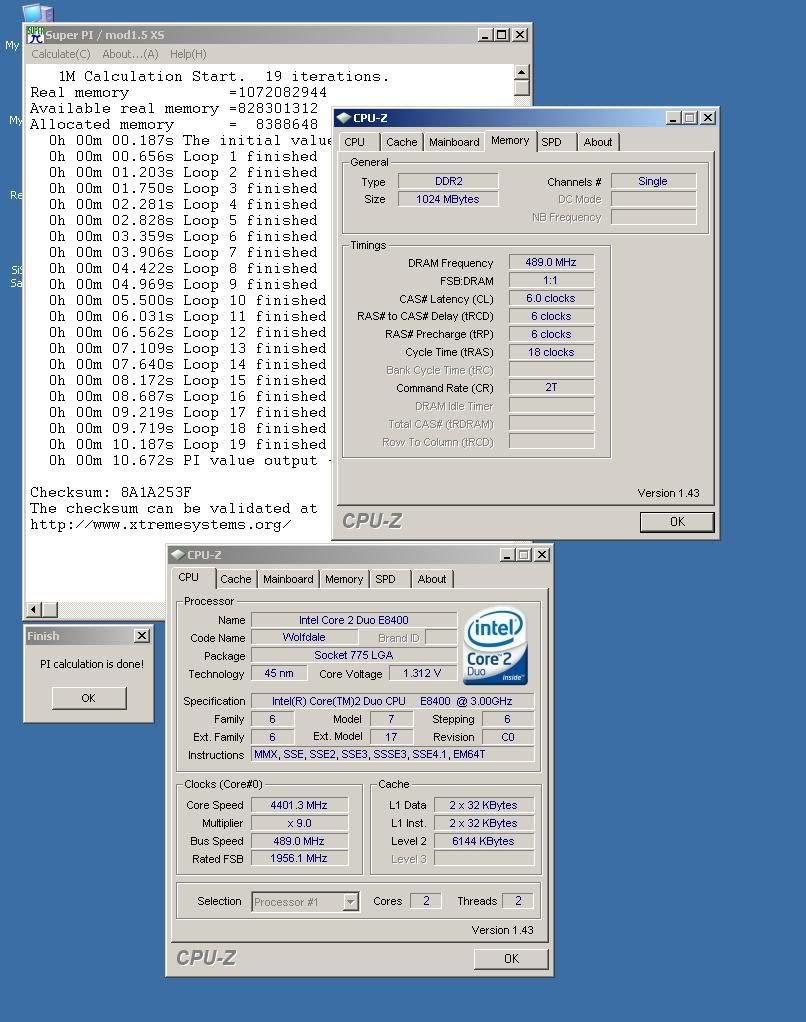Close the Finish dialog

(x=142, y=635)
